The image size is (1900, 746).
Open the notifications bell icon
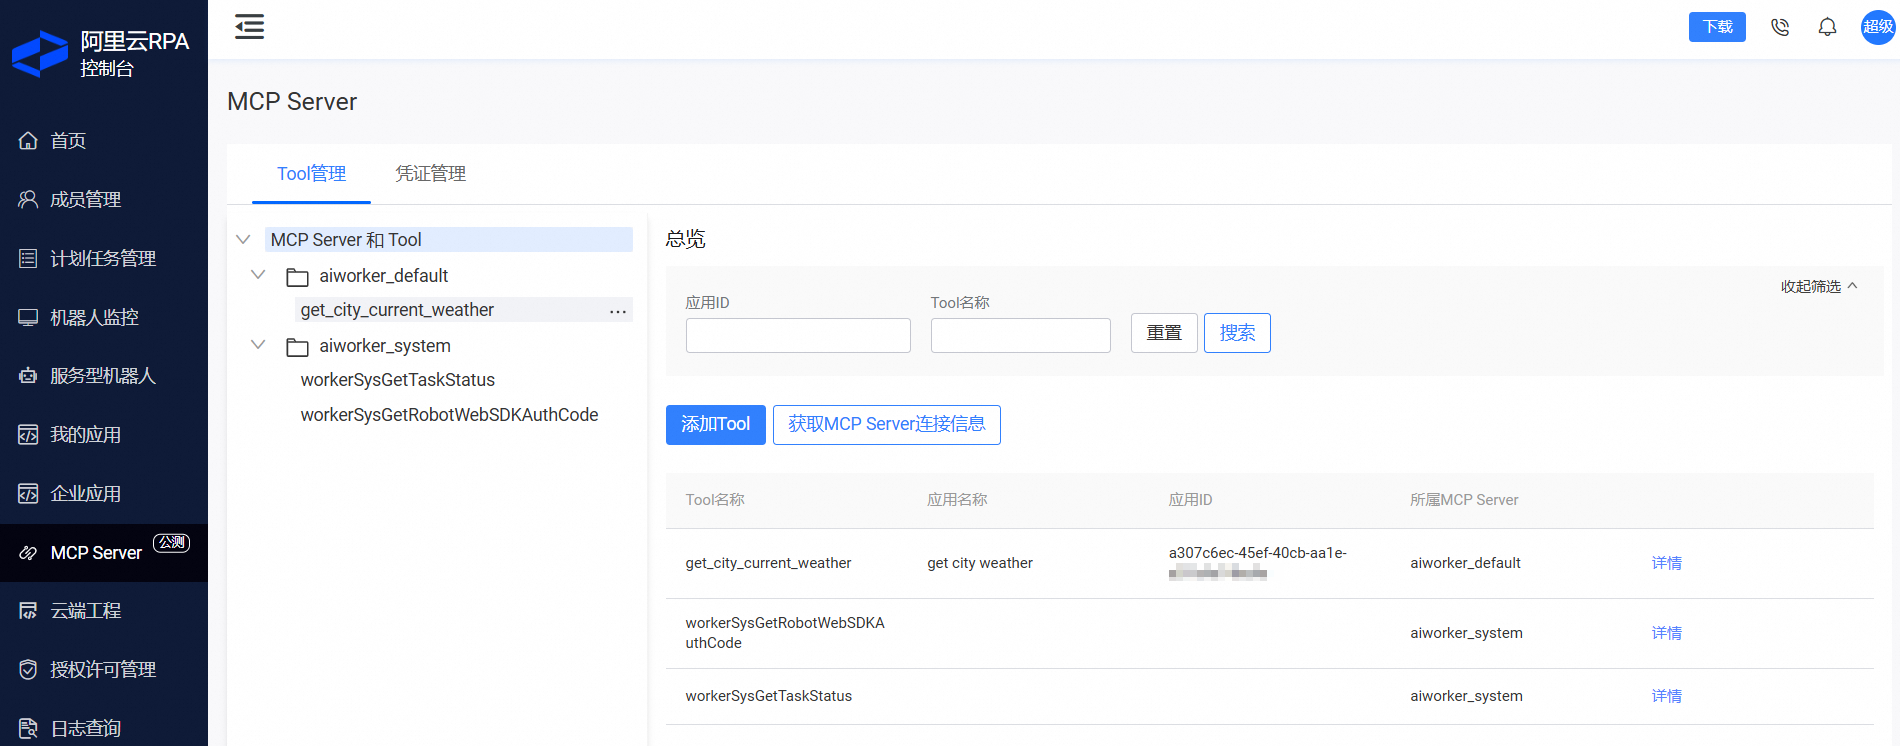1827,27
